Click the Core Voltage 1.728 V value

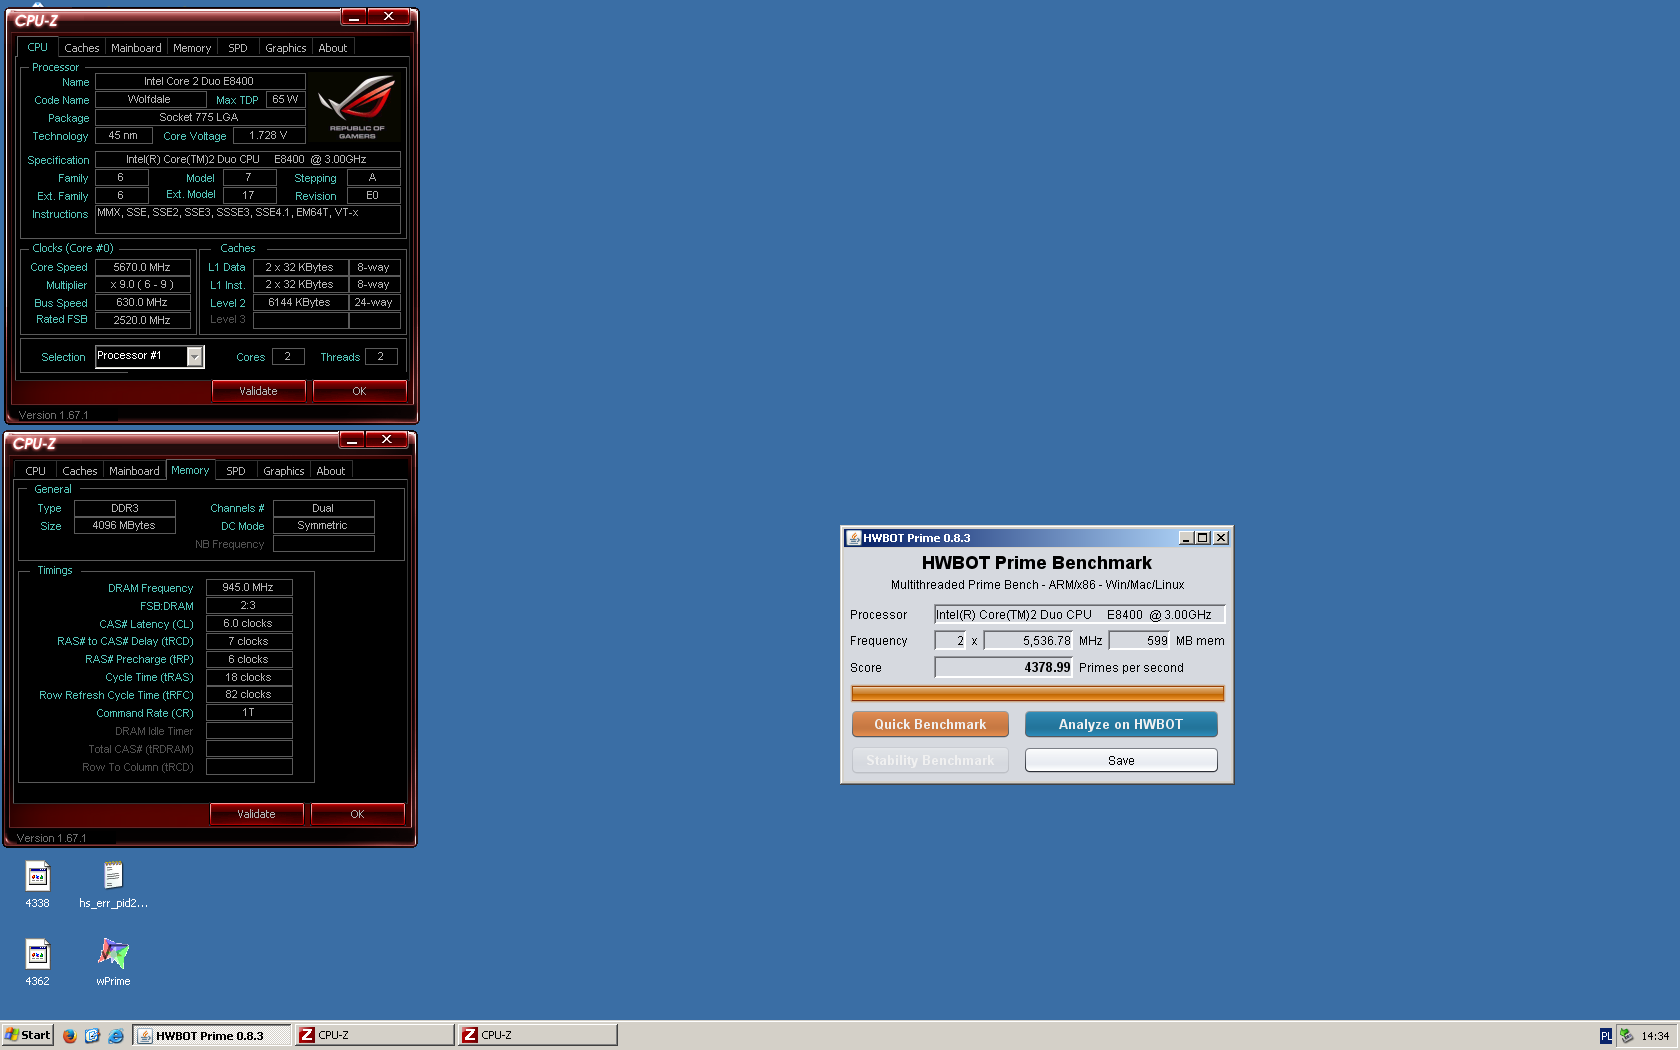tap(268, 135)
